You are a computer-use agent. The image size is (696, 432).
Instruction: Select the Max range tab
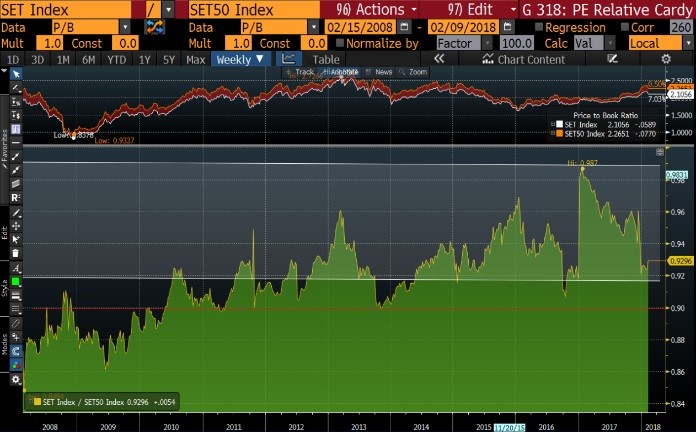[196, 59]
